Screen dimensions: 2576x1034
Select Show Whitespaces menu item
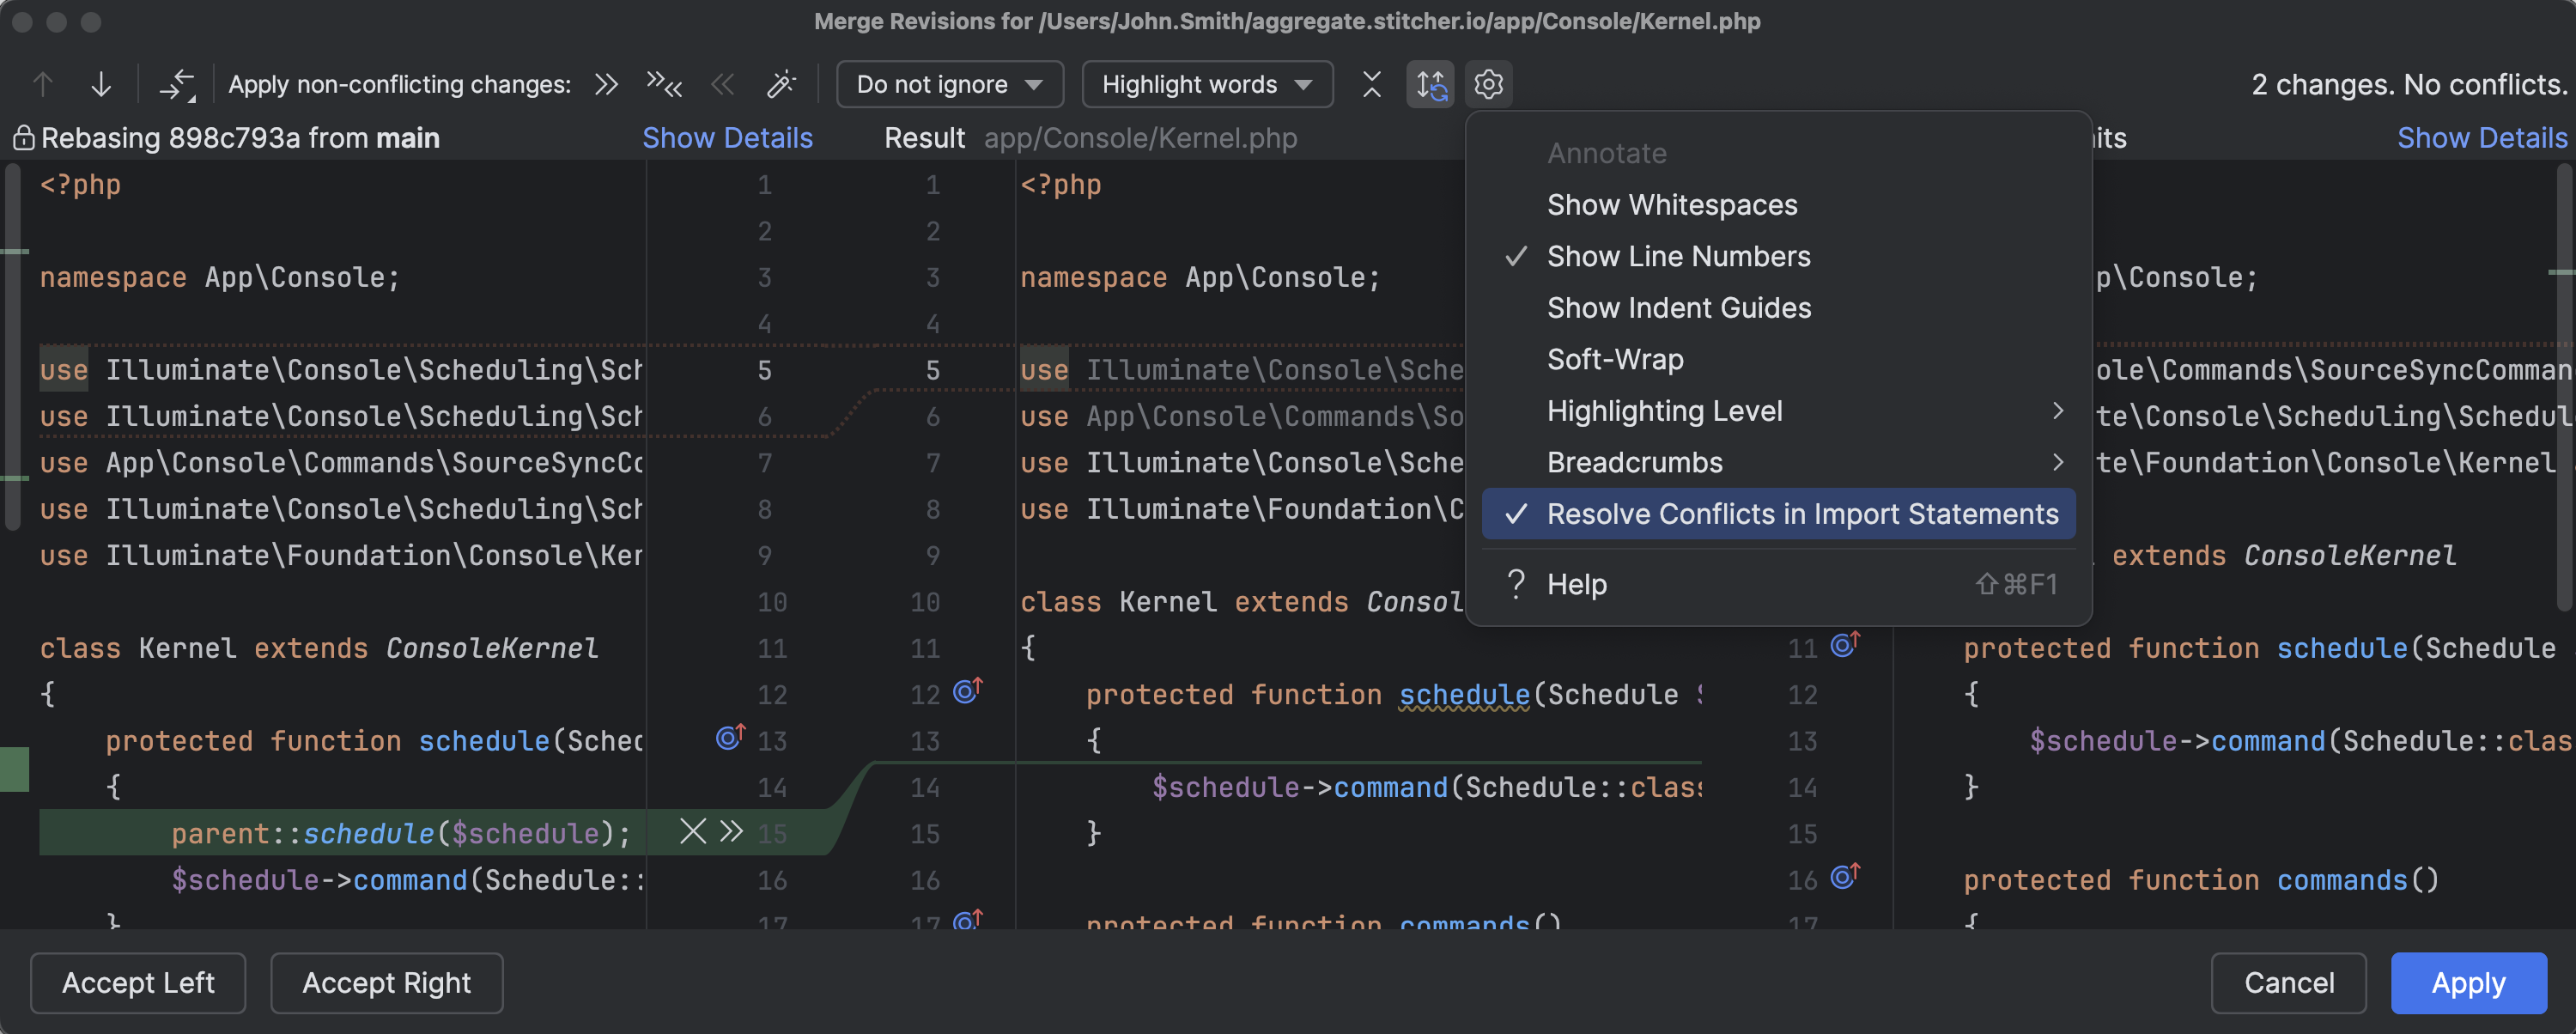click(x=1671, y=205)
